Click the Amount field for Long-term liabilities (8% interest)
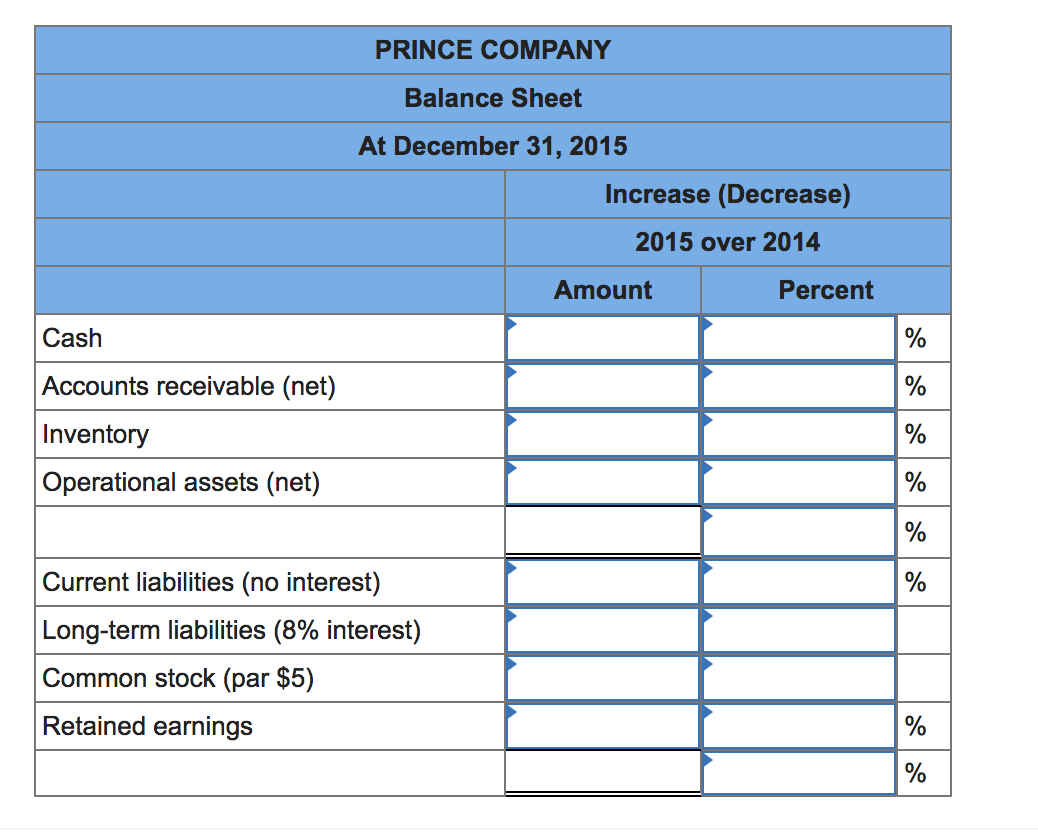This screenshot has width=1038, height=834. coord(603,630)
